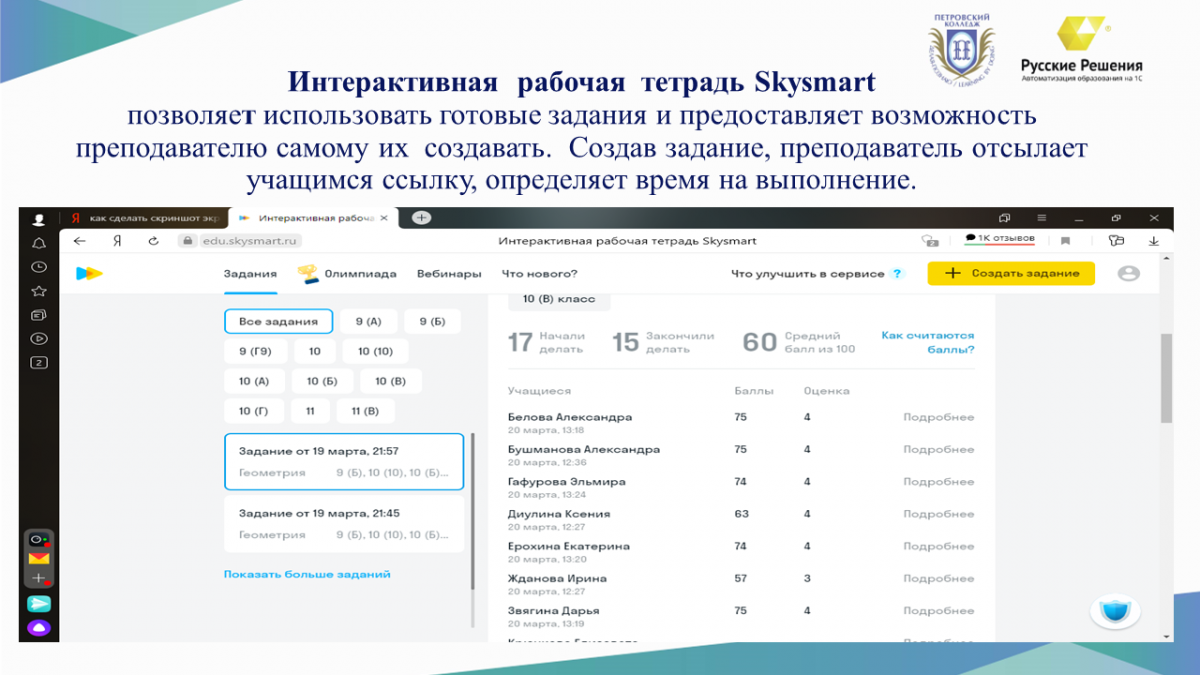Image resolution: width=1200 pixels, height=675 pixels.
Task: Click 'Что улучшить в сервисе' link
Action: tap(808, 274)
